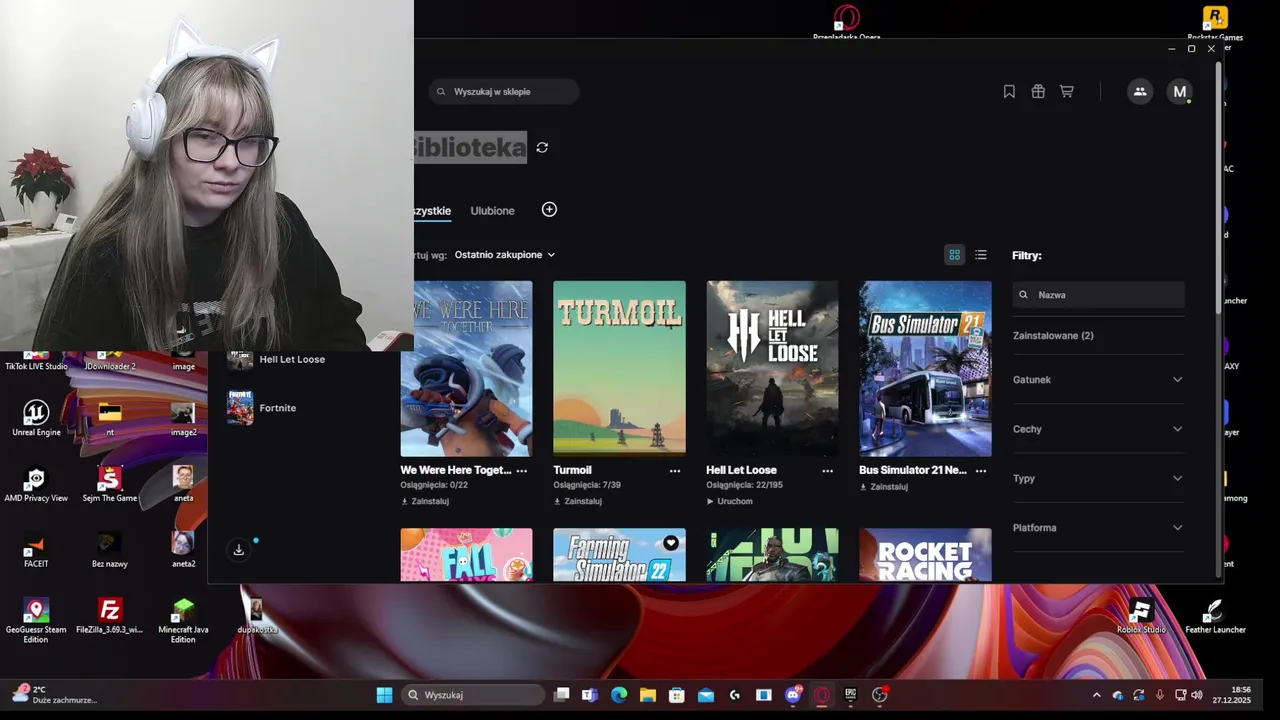The image size is (1280, 720).
Task: Select the Ulubione tab
Action: point(492,211)
